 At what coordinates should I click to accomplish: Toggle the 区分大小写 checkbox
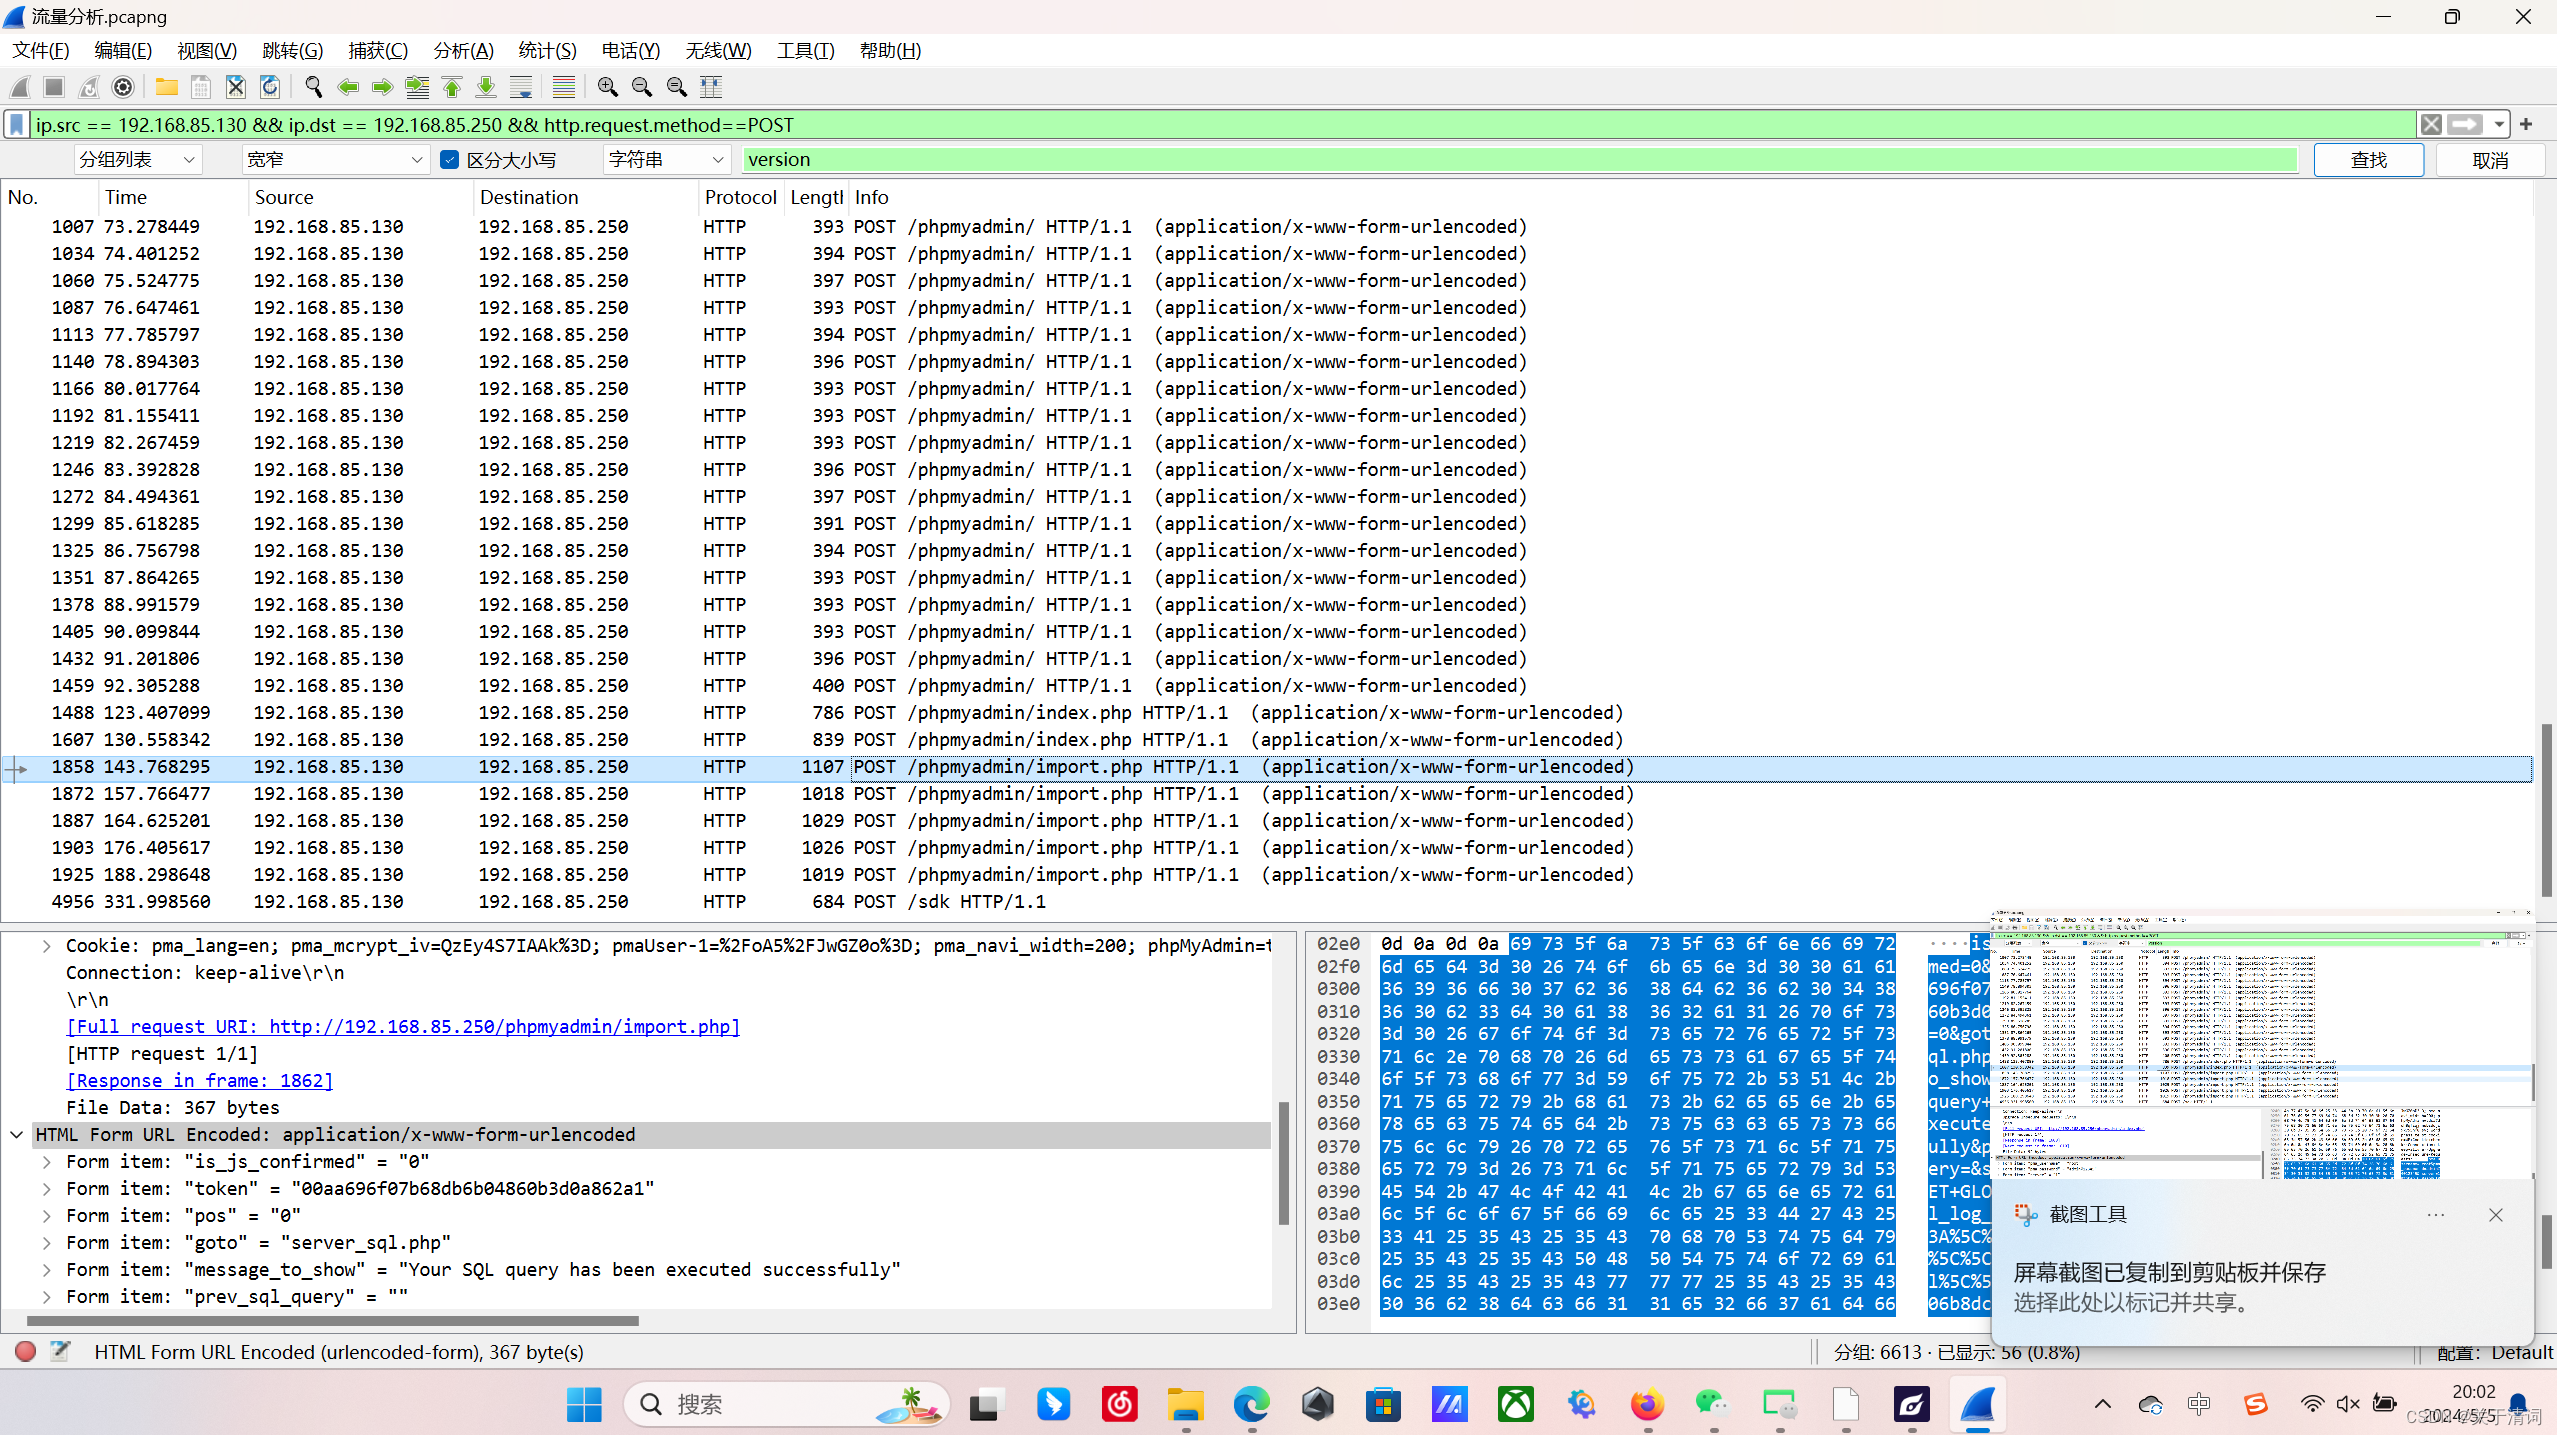pos(450,160)
